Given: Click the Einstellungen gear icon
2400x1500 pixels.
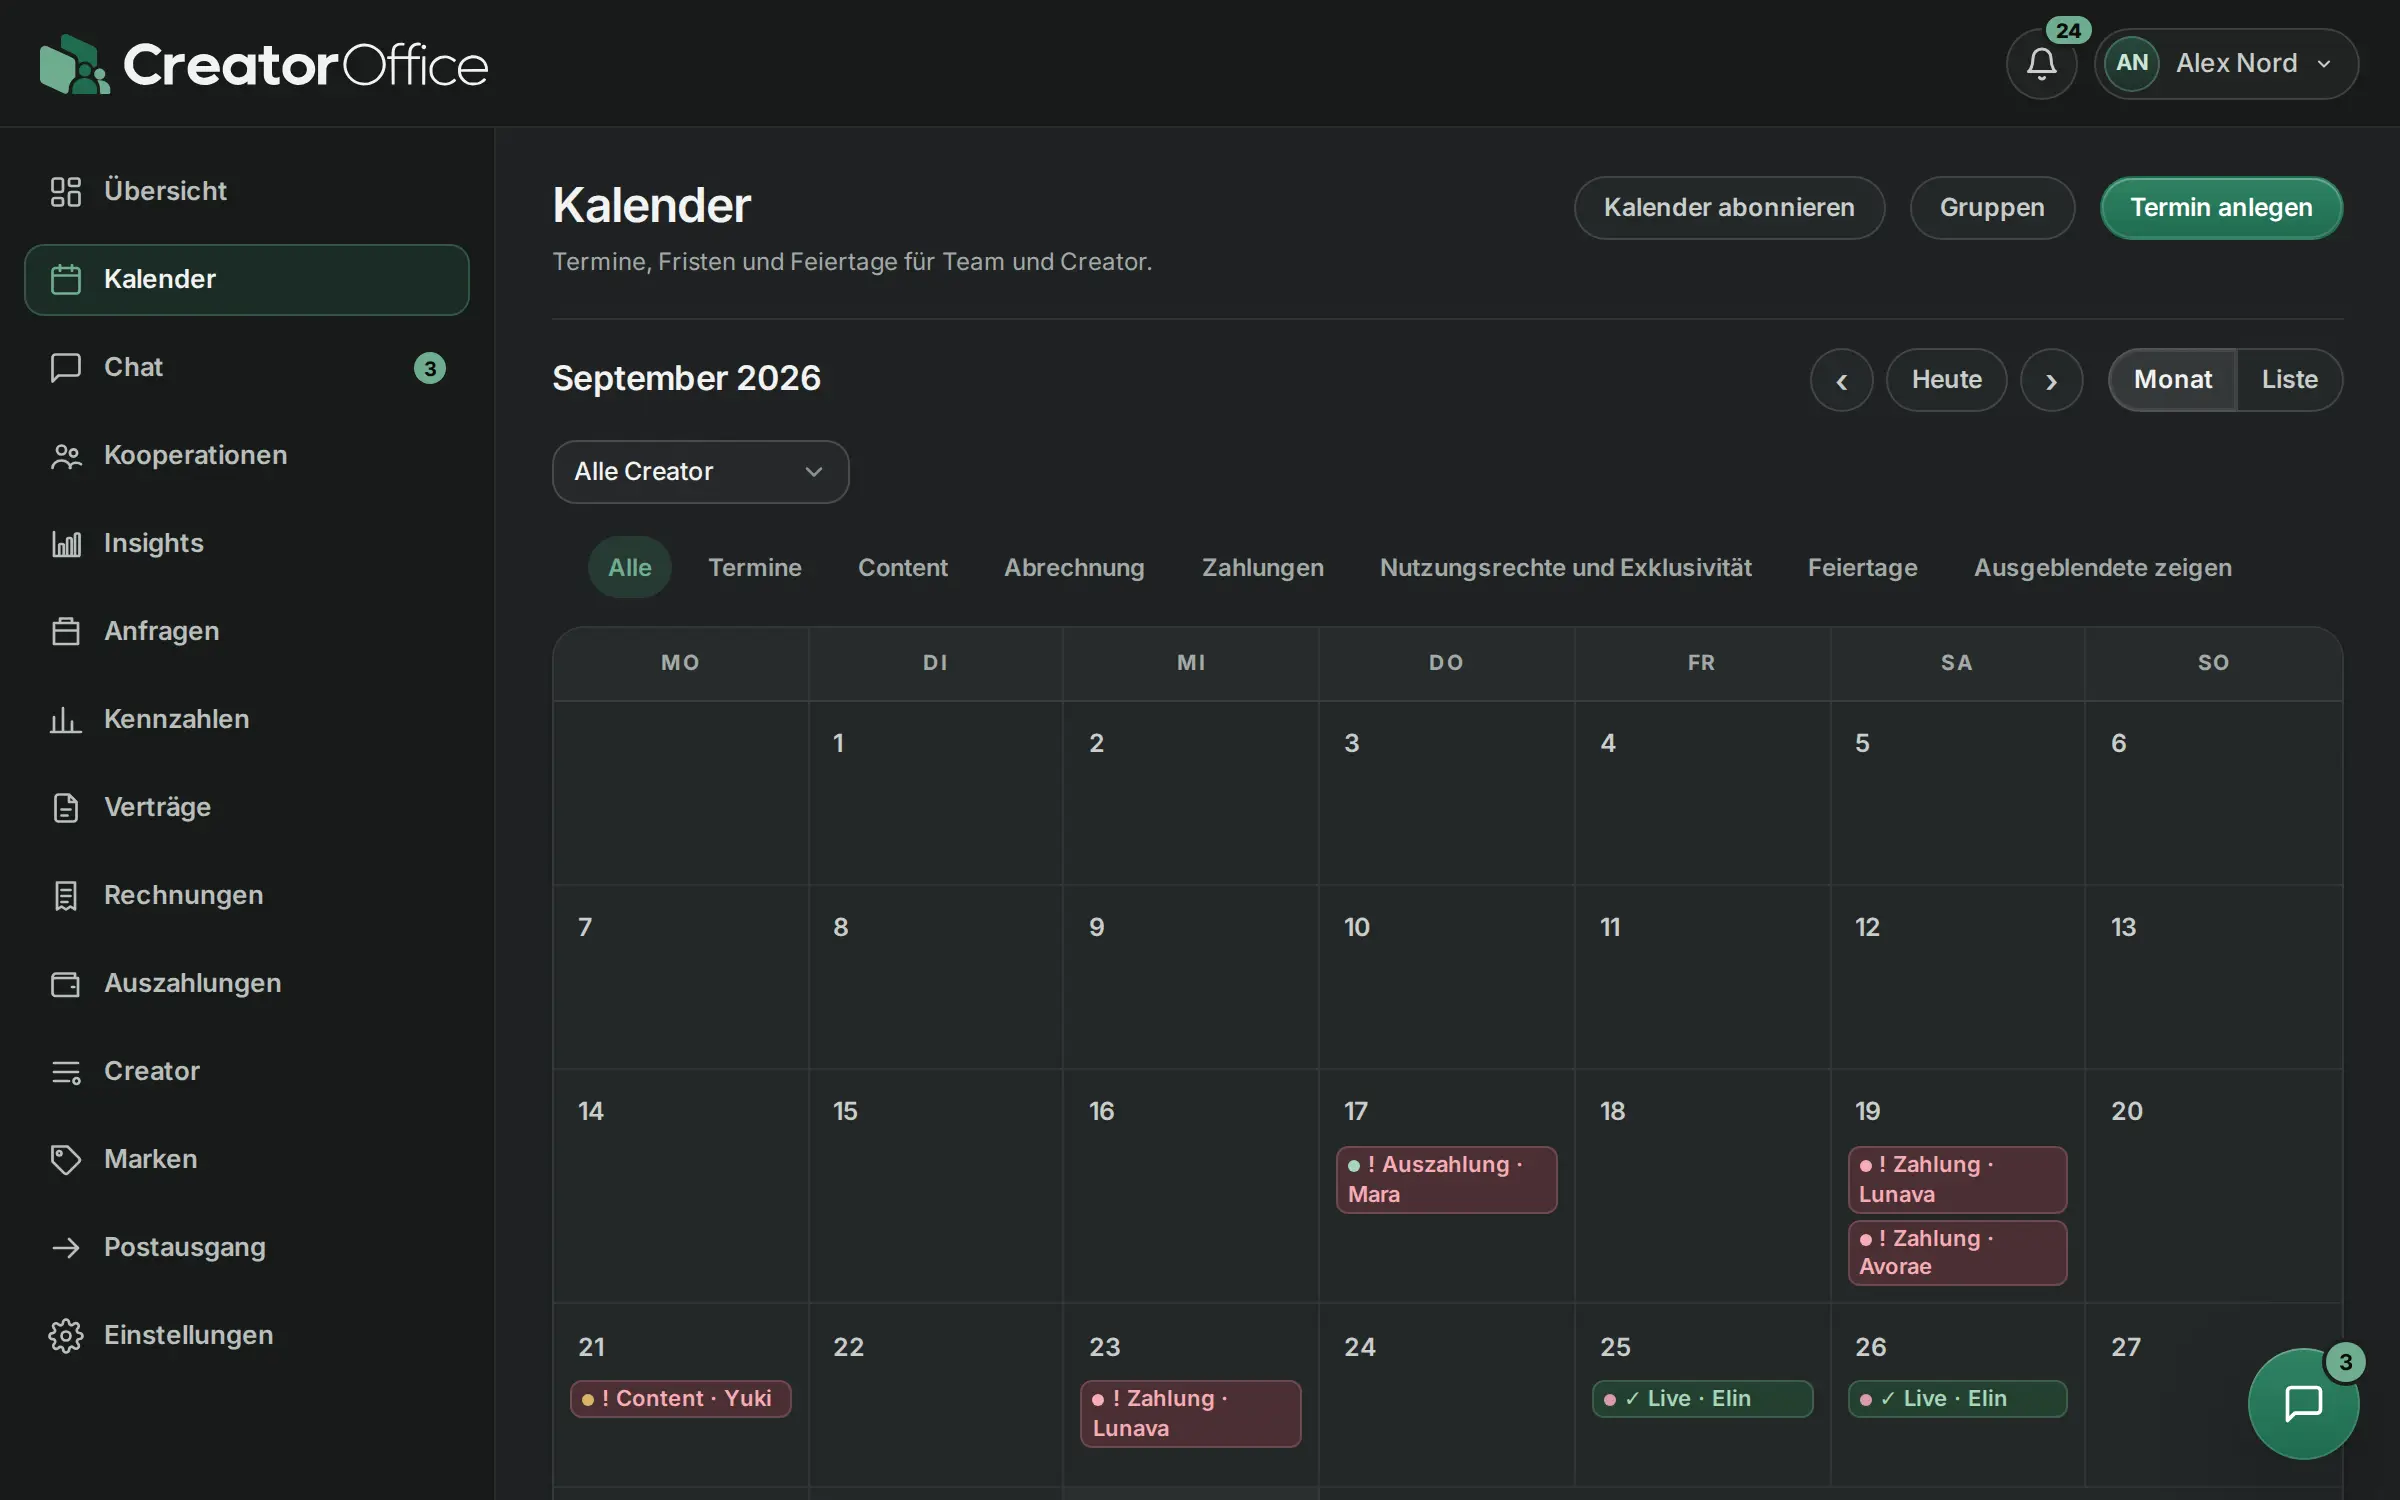Looking at the screenshot, I should (x=66, y=1335).
